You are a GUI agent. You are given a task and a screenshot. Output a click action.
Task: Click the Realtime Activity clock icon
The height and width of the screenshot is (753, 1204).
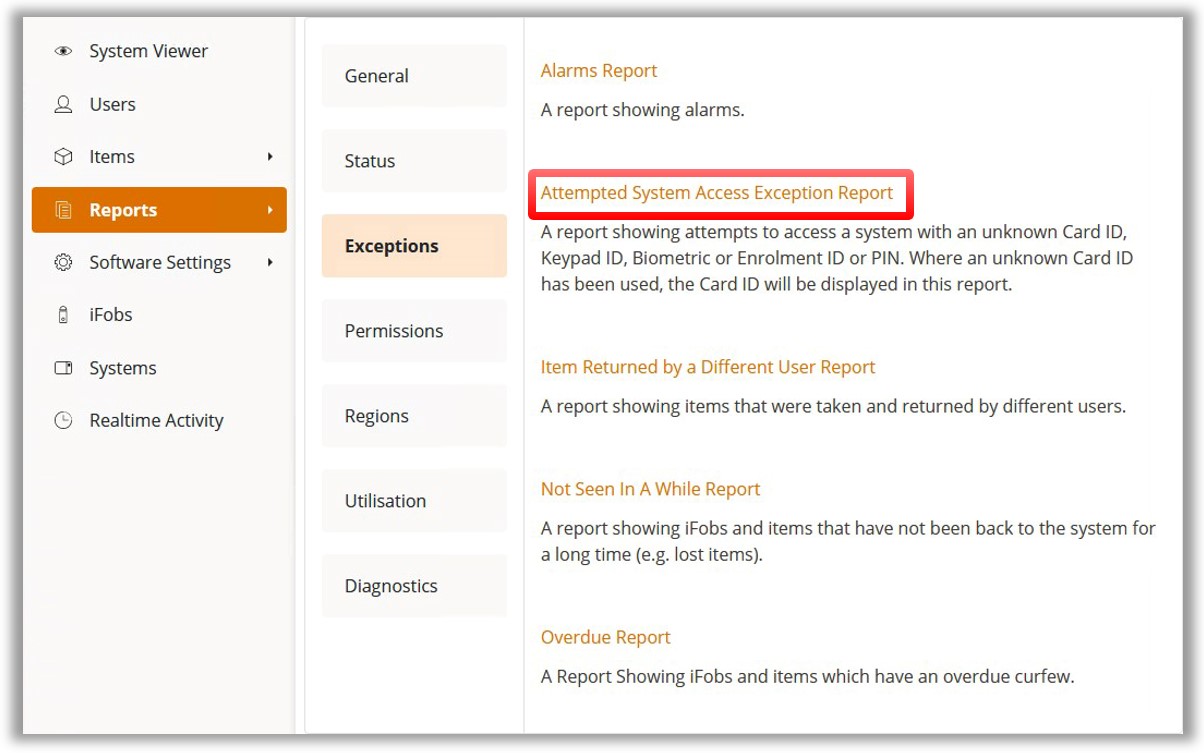pos(63,421)
